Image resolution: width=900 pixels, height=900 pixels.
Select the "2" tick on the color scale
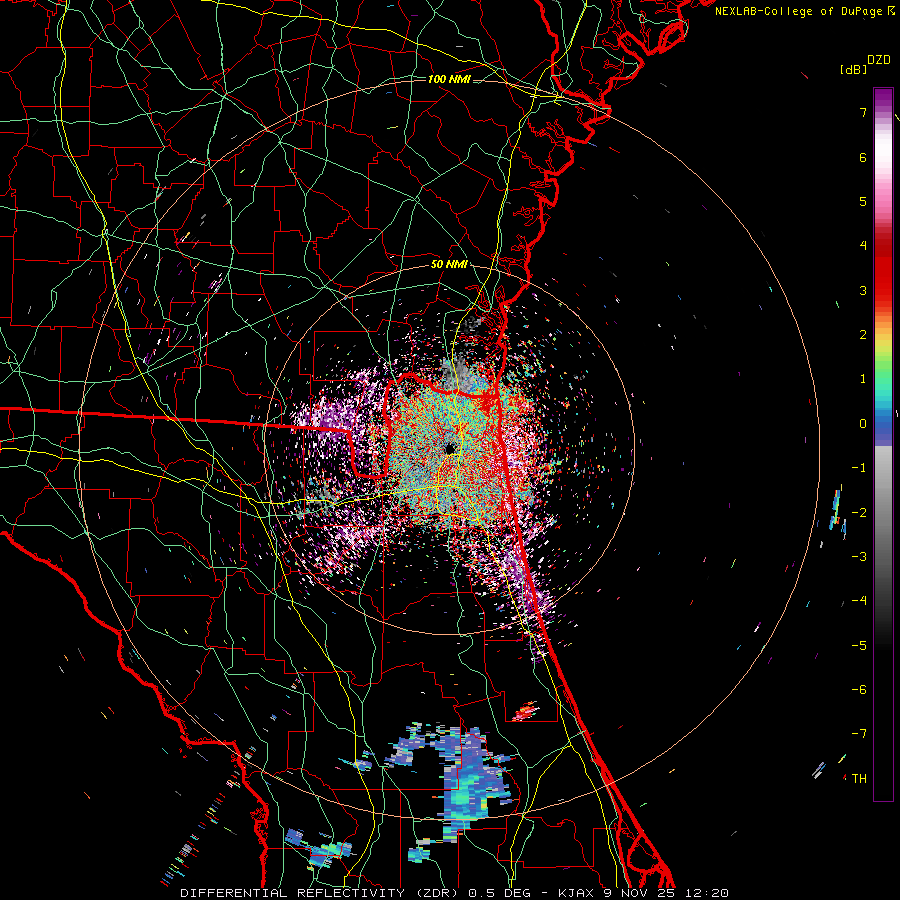point(863,335)
